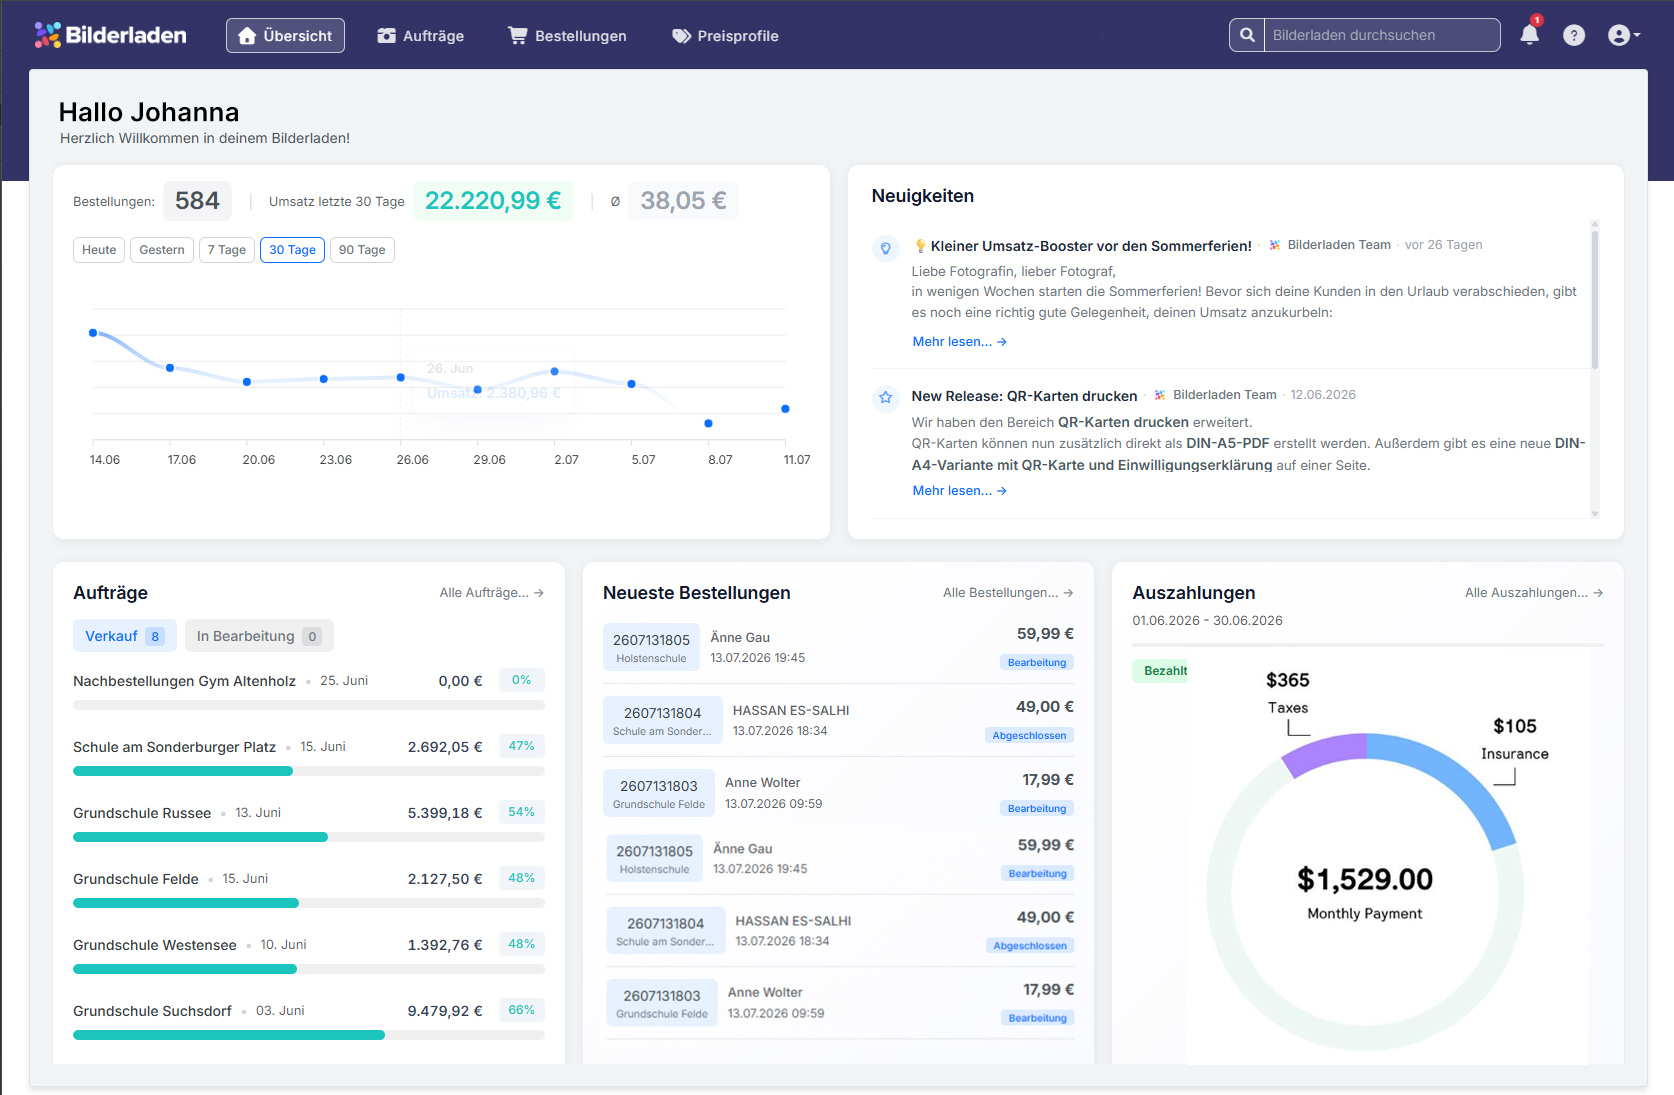This screenshot has width=1674, height=1095.
Task: Open the Alle Aufträge link
Action: [x=492, y=593]
